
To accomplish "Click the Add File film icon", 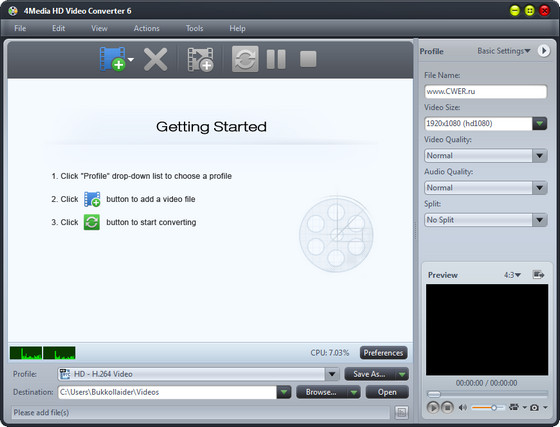I will click(112, 59).
